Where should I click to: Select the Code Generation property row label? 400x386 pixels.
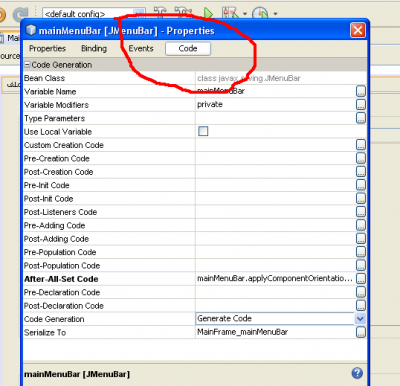(x=54, y=319)
